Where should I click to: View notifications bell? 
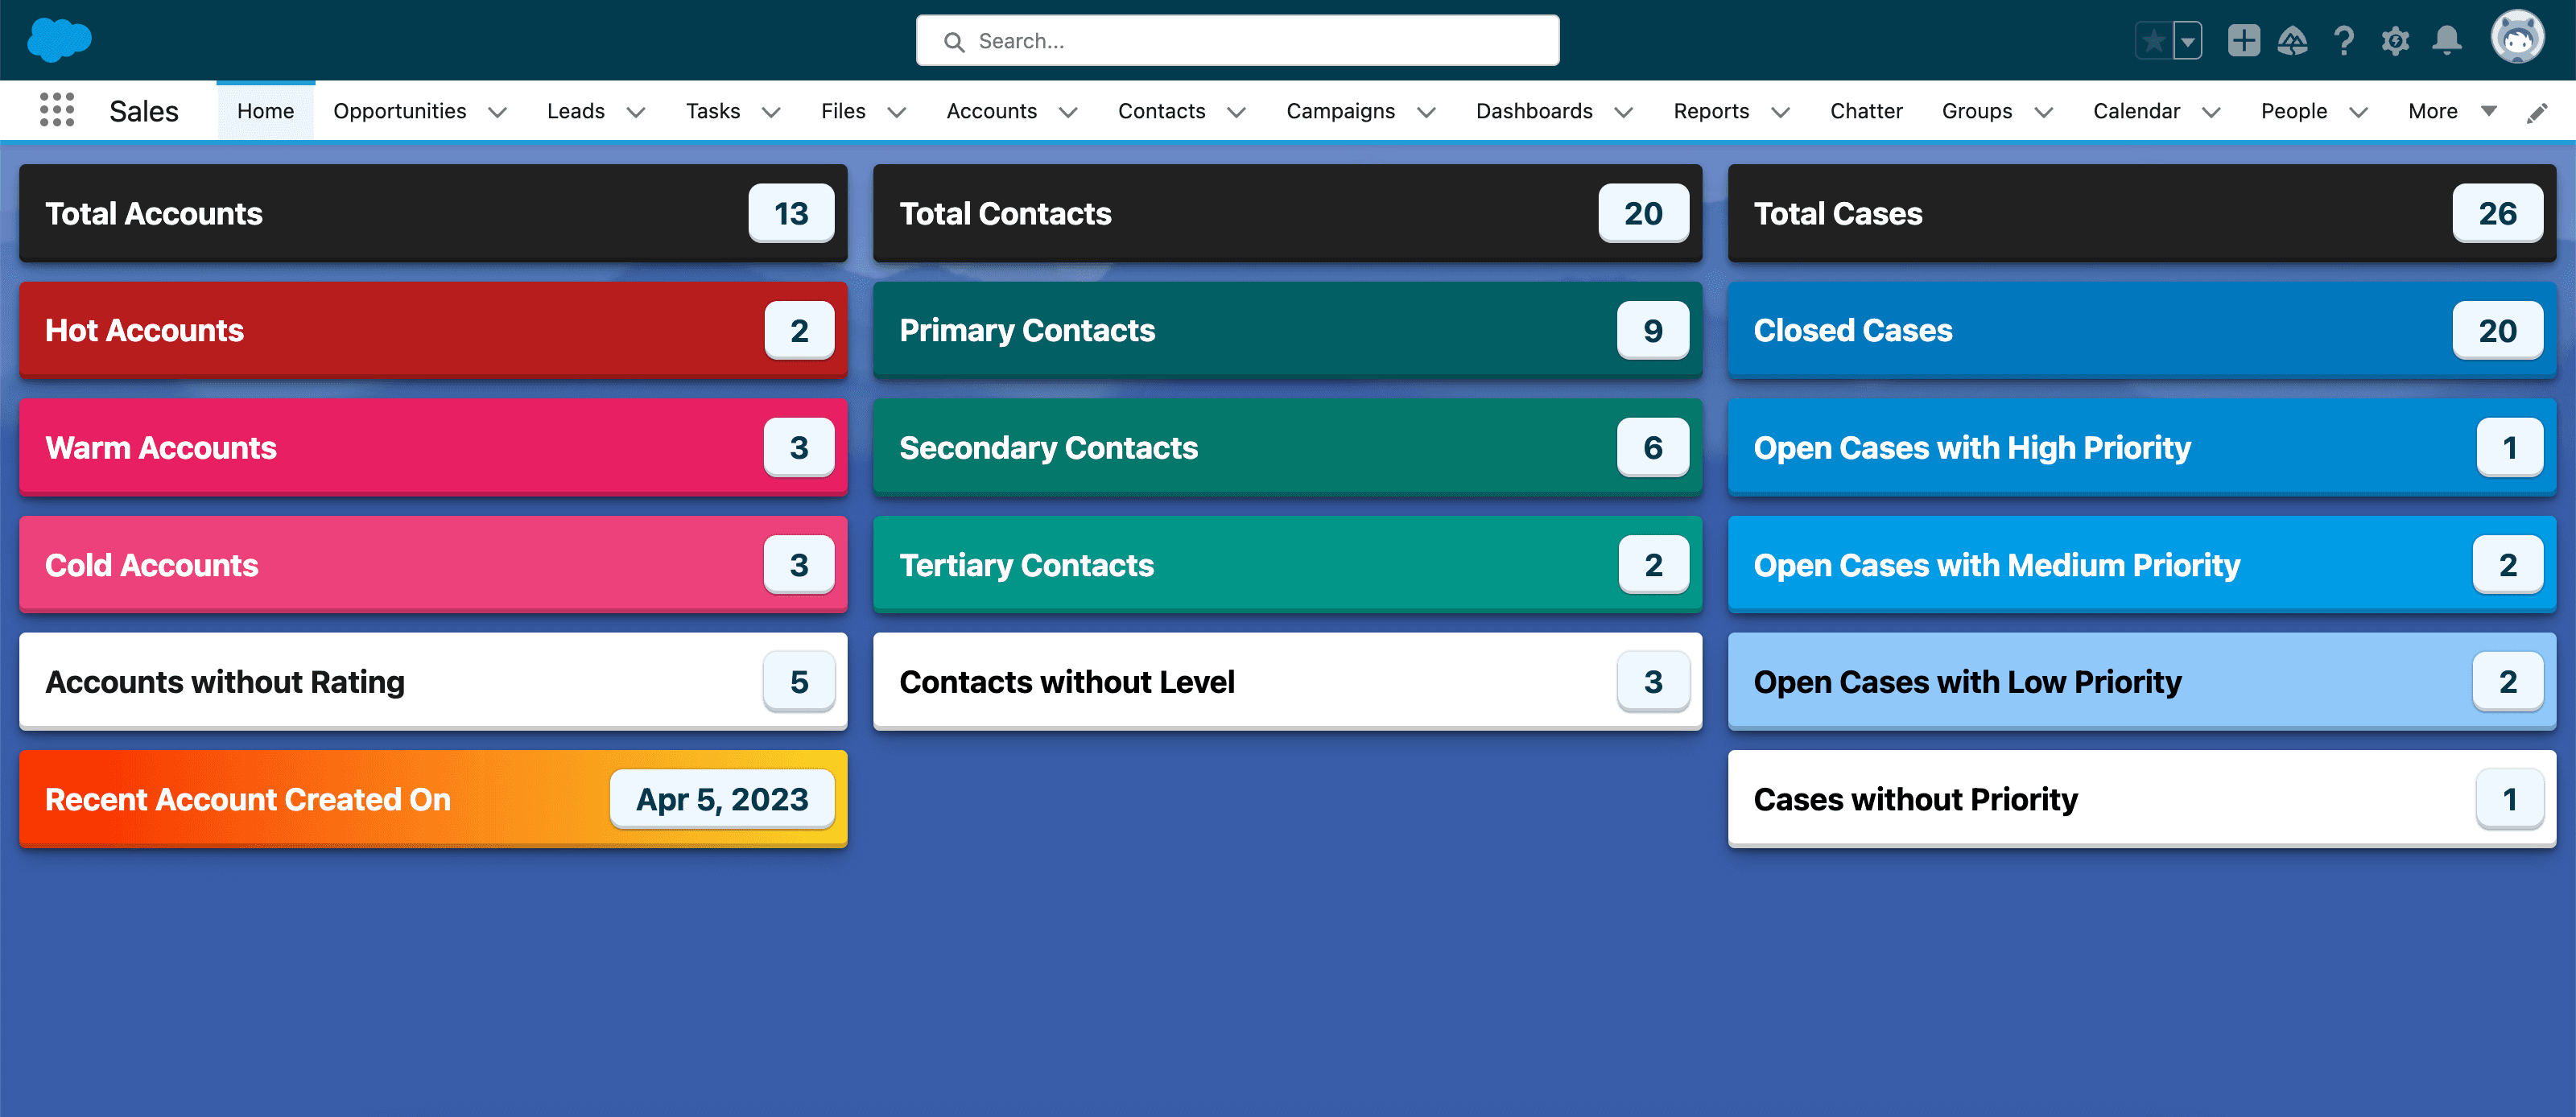click(x=2446, y=41)
